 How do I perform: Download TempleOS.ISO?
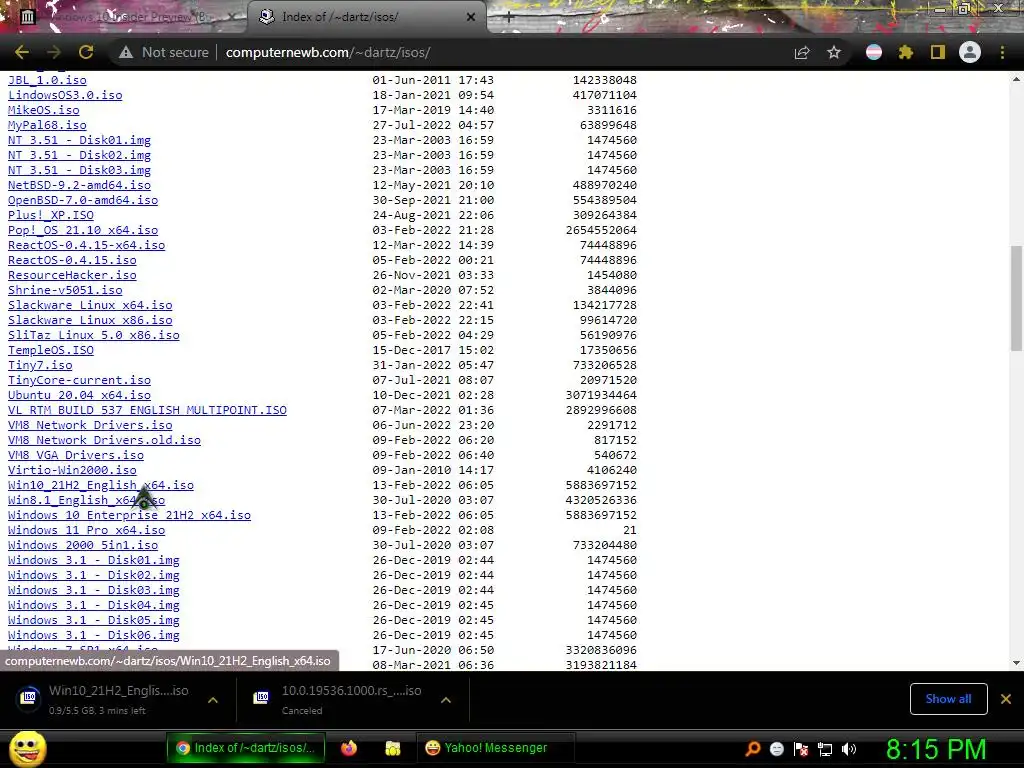click(51, 350)
